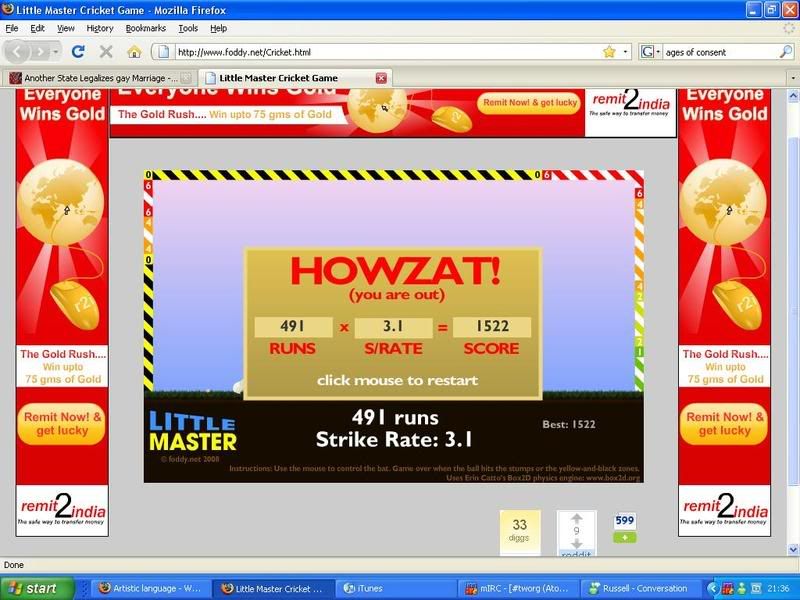Click the 33 diggs badge

(519, 531)
